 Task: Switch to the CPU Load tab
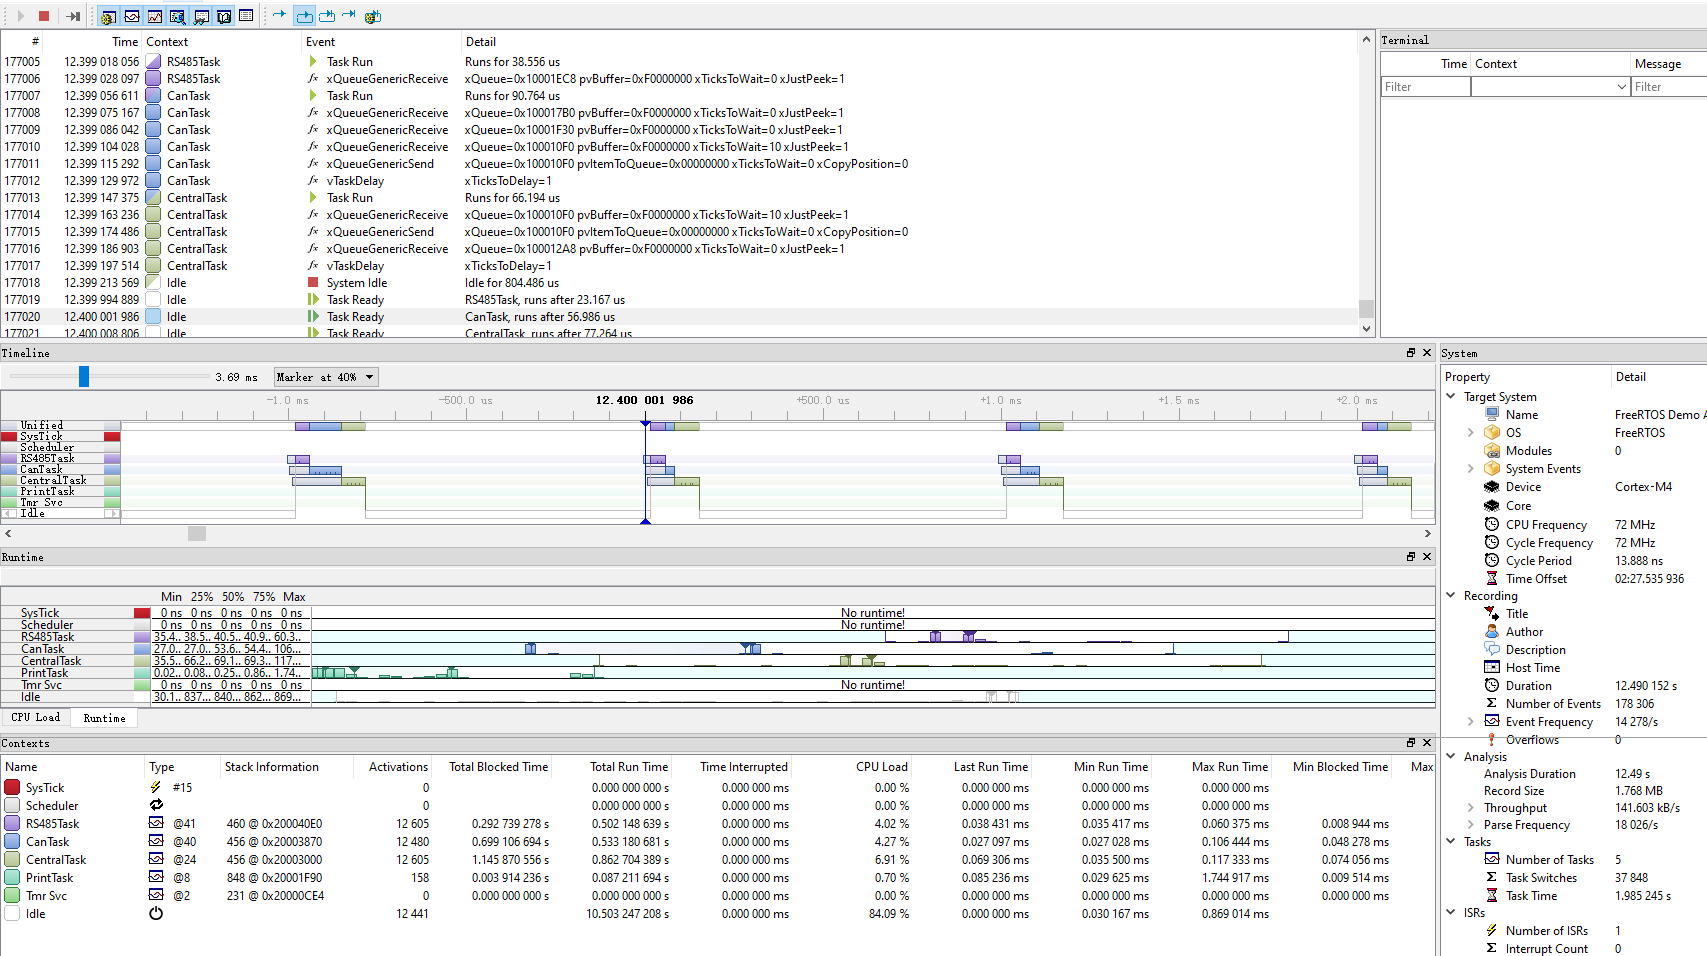click(x=36, y=717)
